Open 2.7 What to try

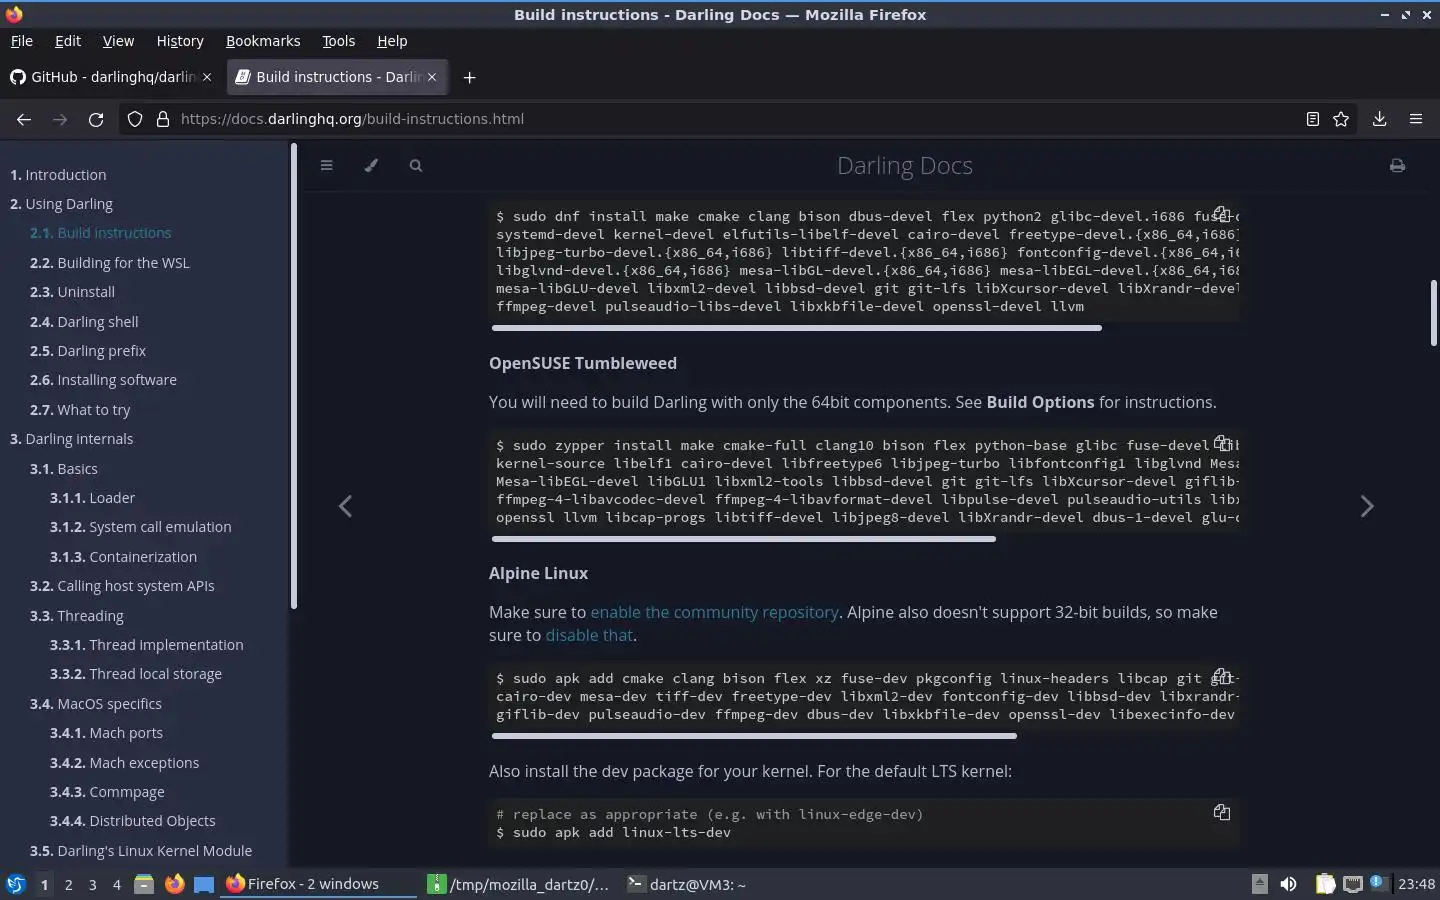point(80,410)
